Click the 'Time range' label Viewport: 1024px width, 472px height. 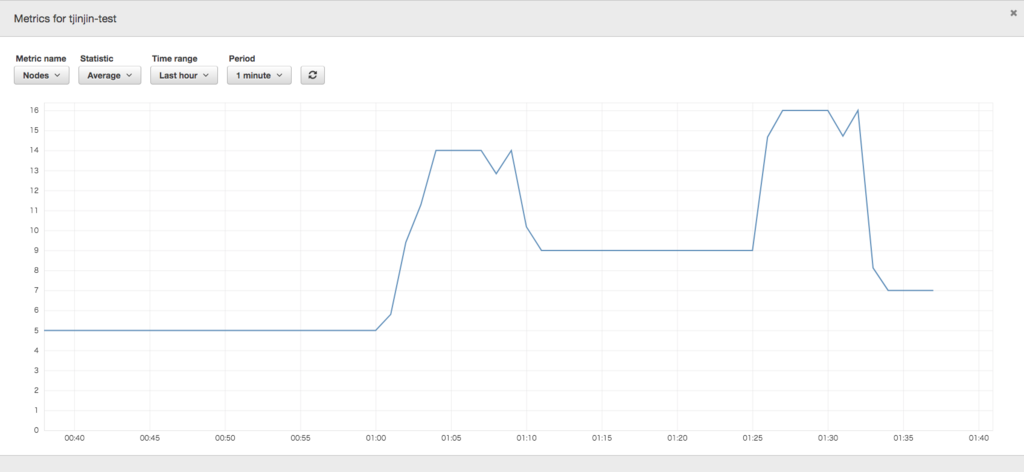point(174,59)
